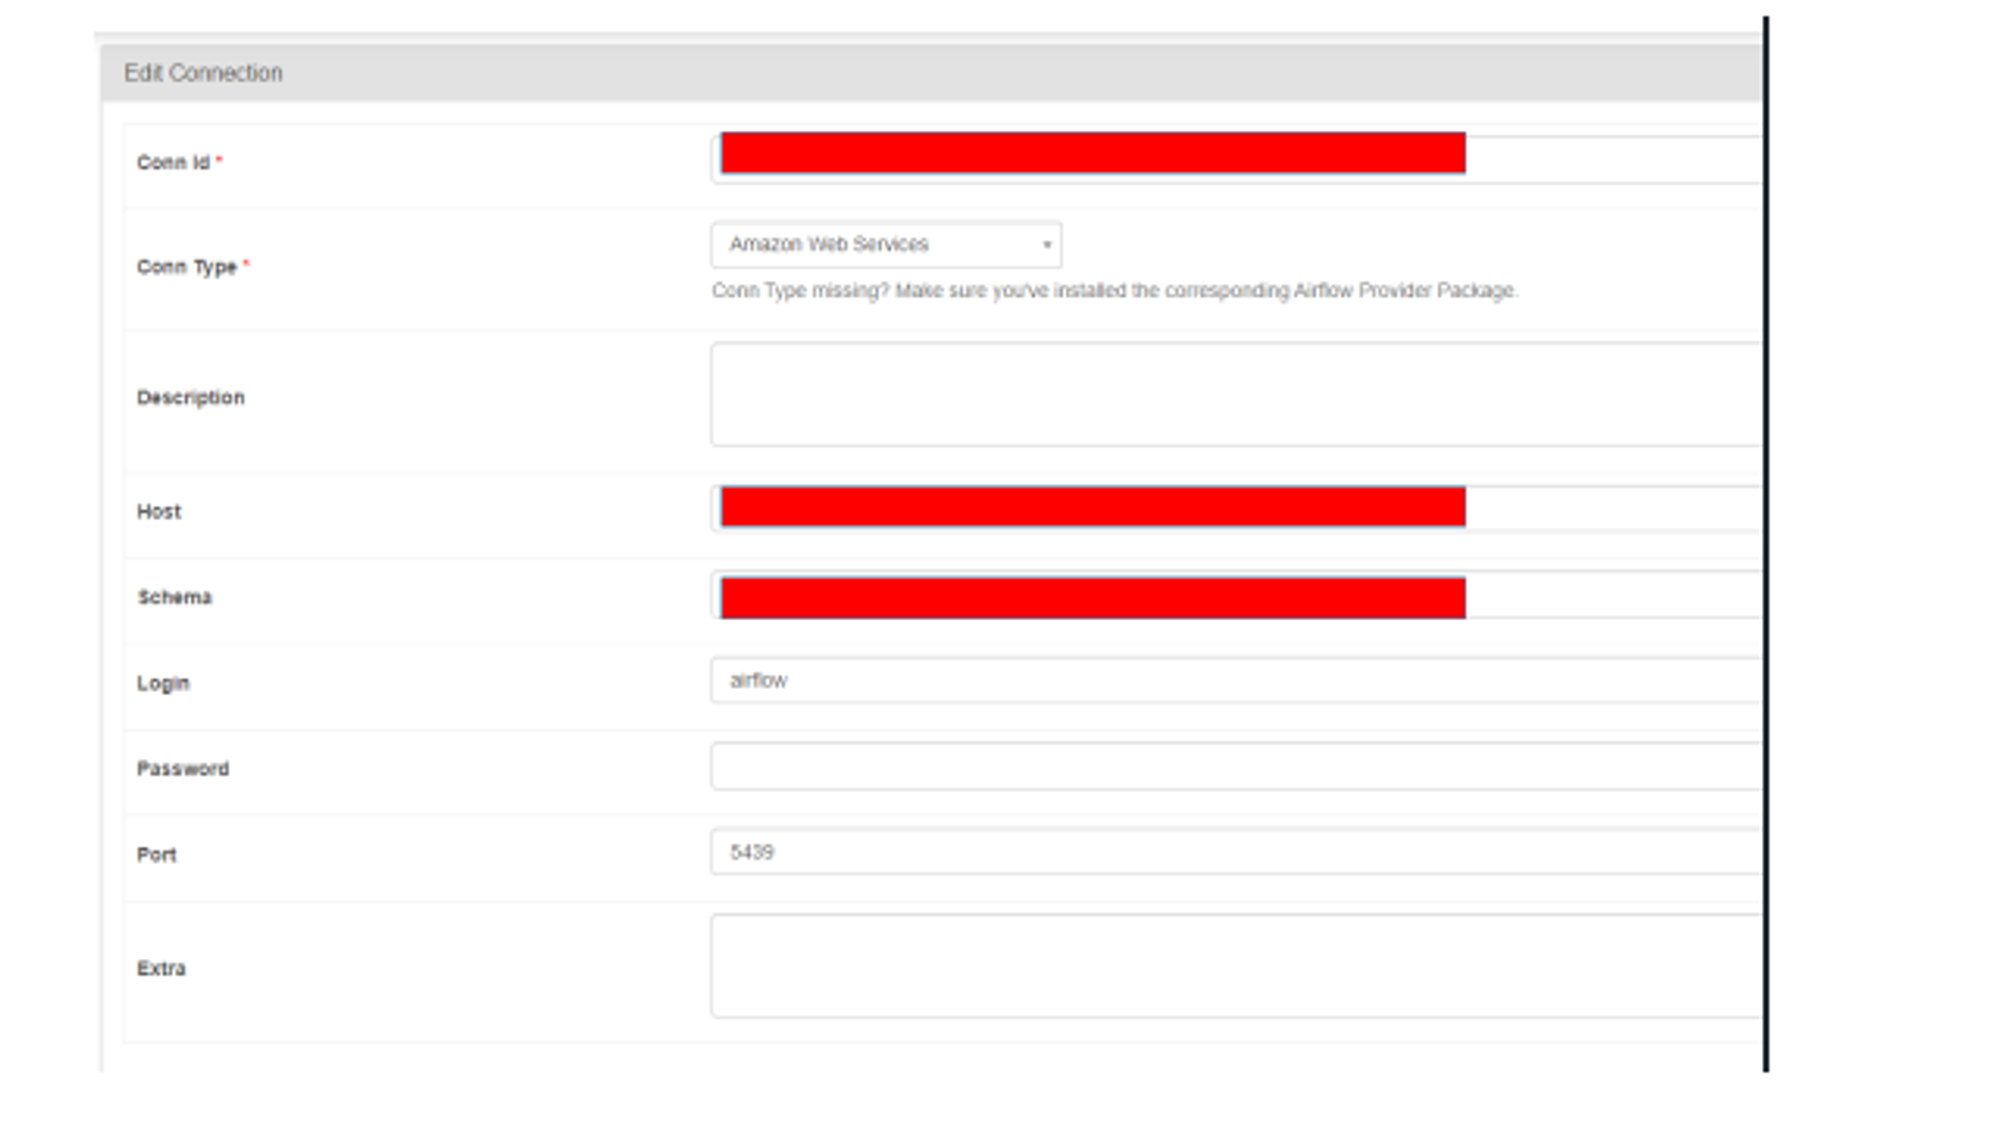Click the Login label
2000x1125 pixels.
click(x=163, y=684)
